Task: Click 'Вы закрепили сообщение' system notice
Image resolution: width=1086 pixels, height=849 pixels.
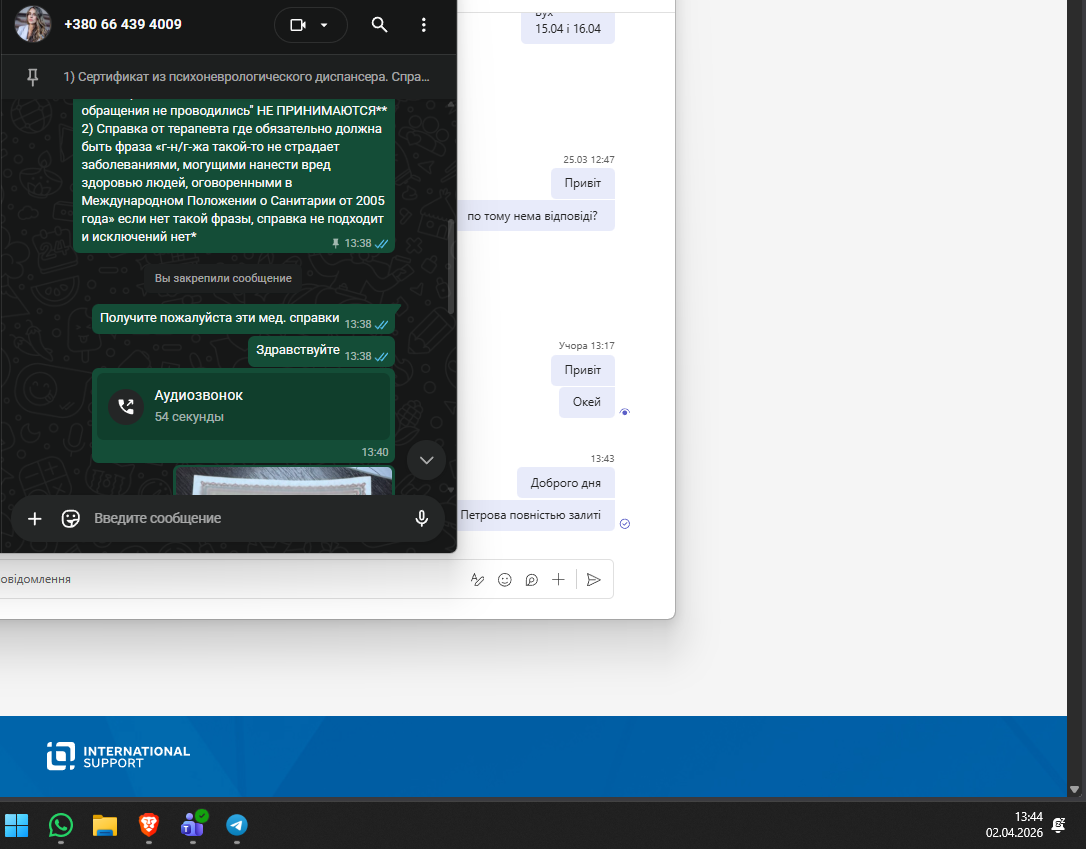Action: (x=223, y=278)
